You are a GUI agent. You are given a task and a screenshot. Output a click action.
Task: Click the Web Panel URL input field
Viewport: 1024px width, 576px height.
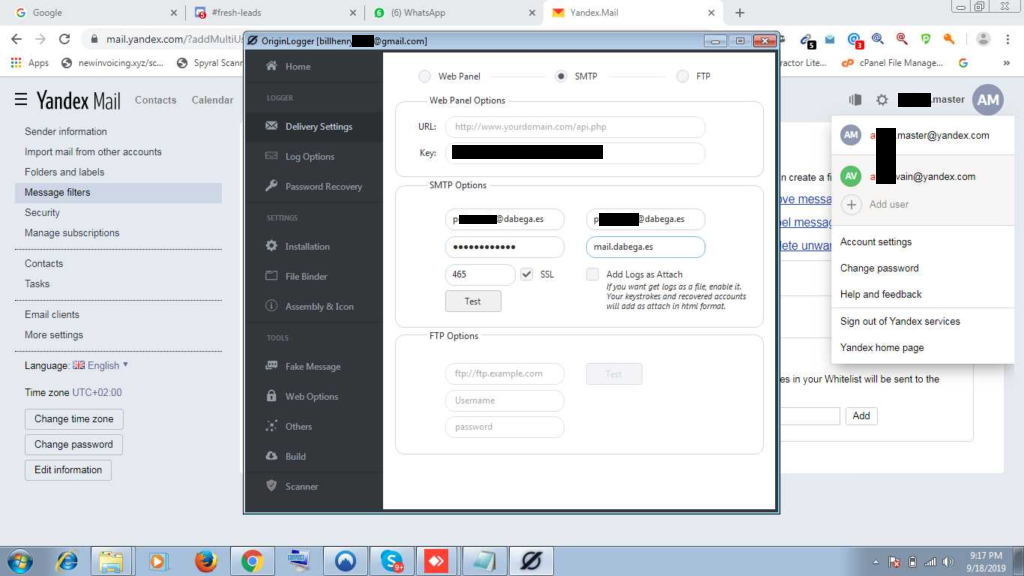[575, 127]
